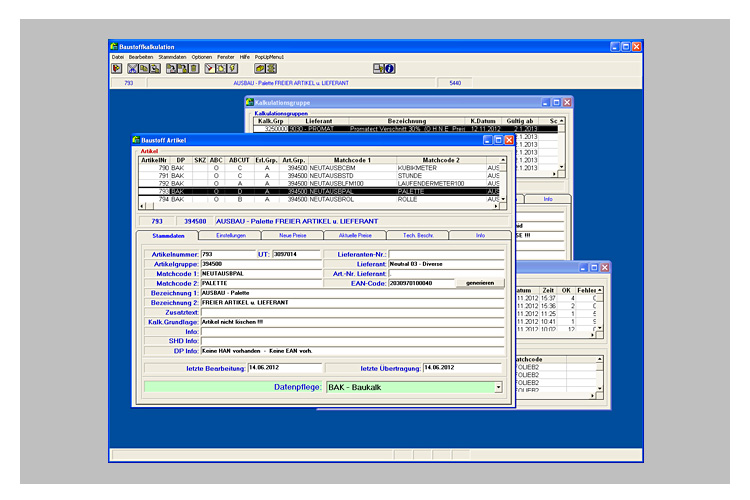Click article table scroll-up arrow

click(x=503, y=160)
